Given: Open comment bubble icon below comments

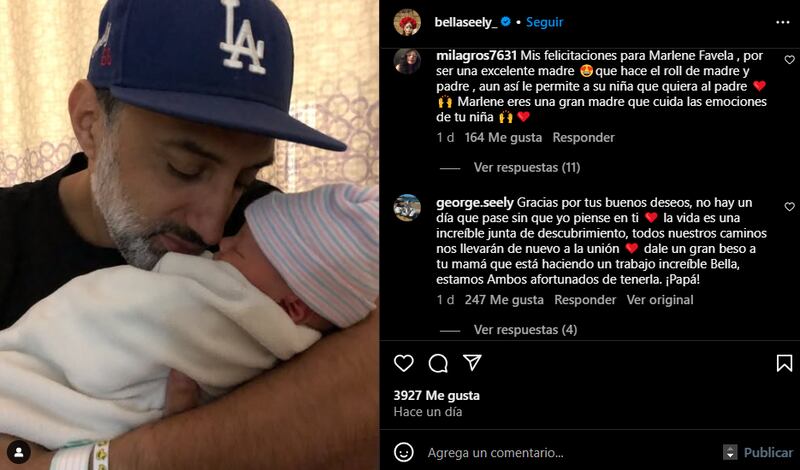Looking at the screenshot, I should click(438, 363).
